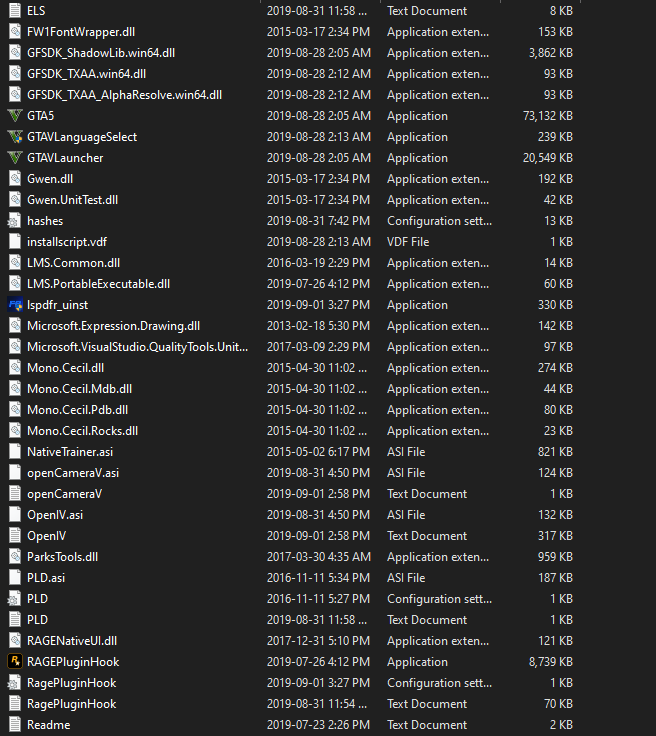Click the Mono.Cecil.dll file icon

point(15,368)
